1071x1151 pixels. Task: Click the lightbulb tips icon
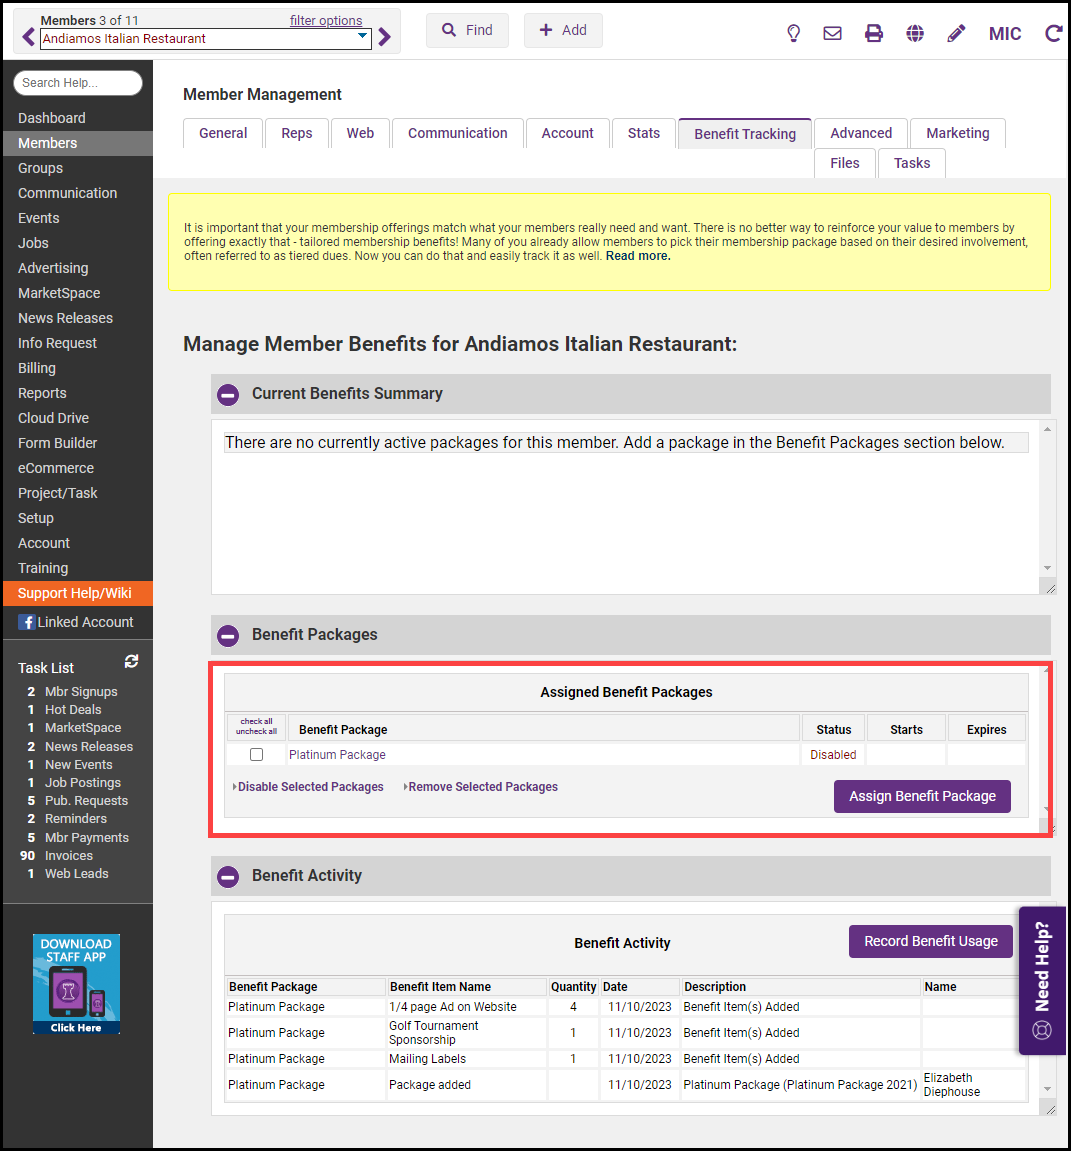click(x=794, y=33)
